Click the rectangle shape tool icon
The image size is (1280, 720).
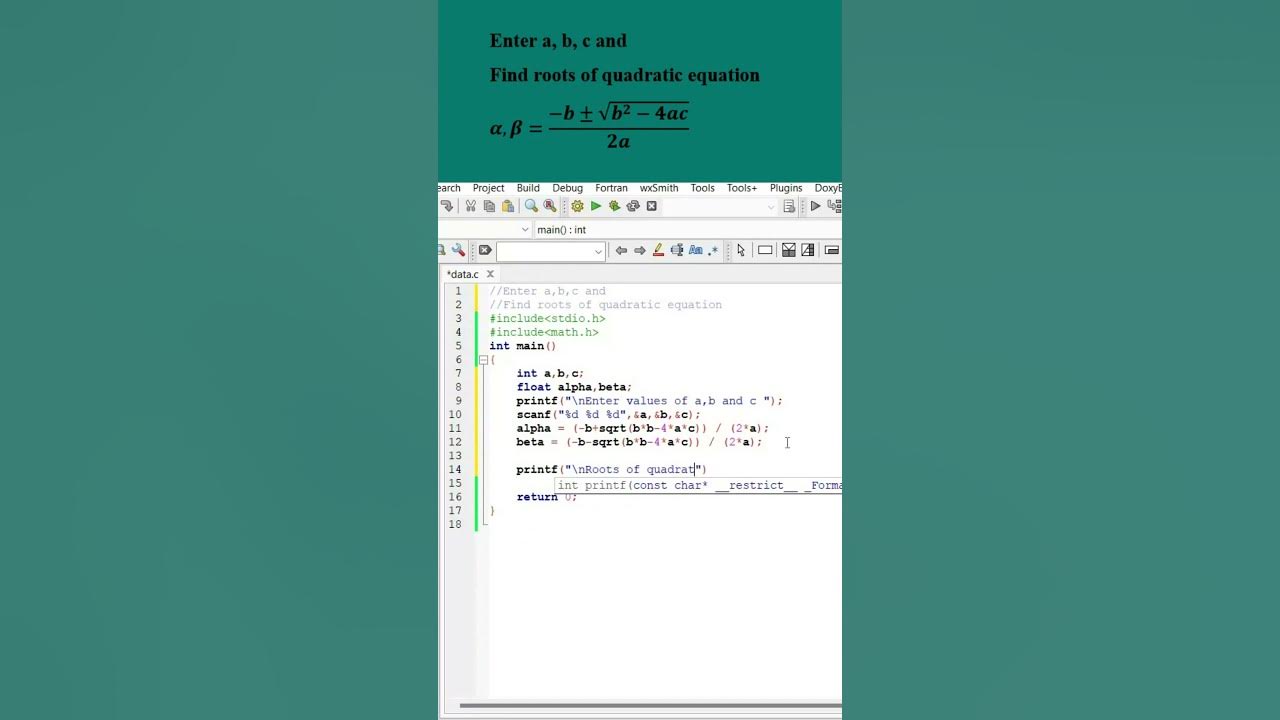click(765, 250)
